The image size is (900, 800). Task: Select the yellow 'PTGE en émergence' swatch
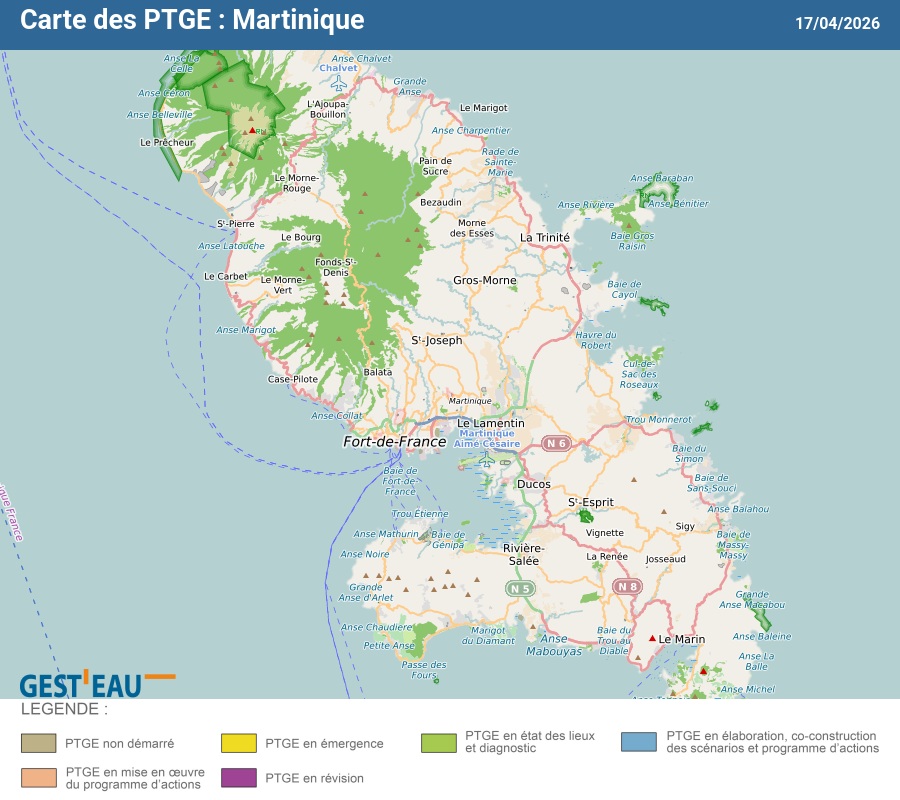click(238, 742)
